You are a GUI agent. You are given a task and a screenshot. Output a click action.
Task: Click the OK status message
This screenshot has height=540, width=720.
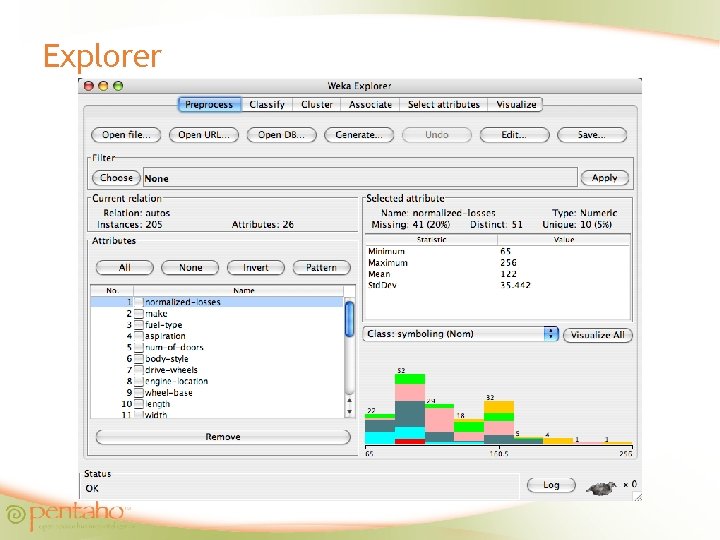(92, 489)
